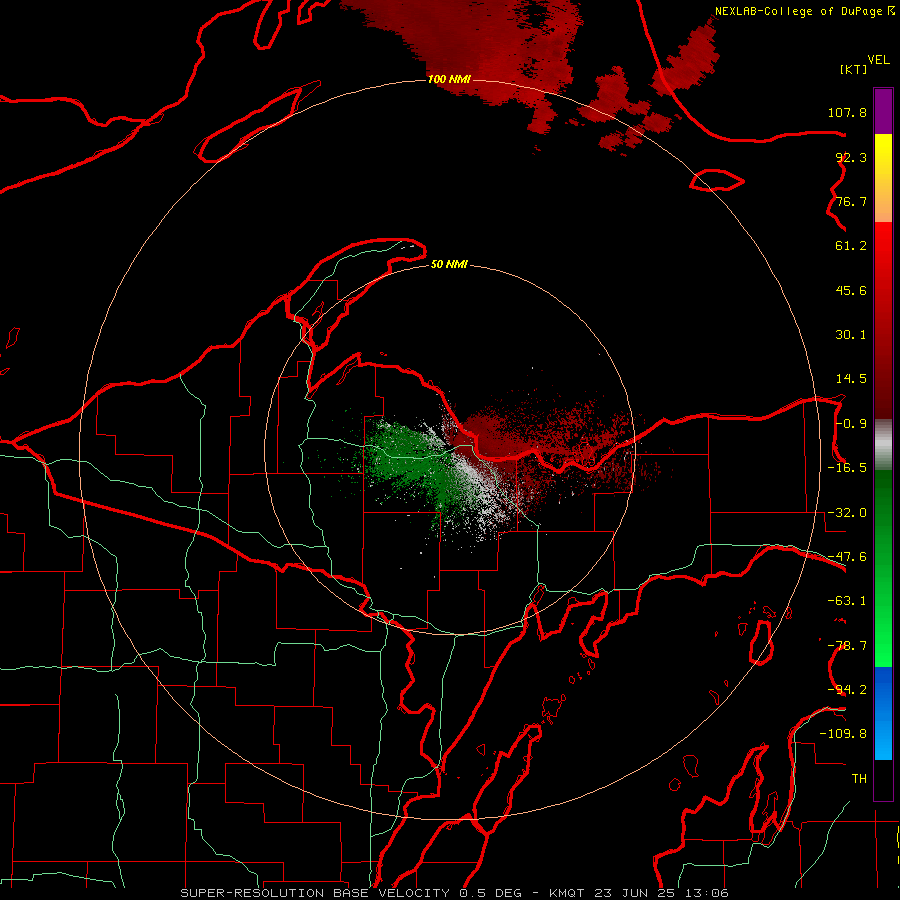The width and height of the screenshot is (900, 900).
Task: Pick the gray near-zero segment of color bar
Action: [x=883, y=445]
